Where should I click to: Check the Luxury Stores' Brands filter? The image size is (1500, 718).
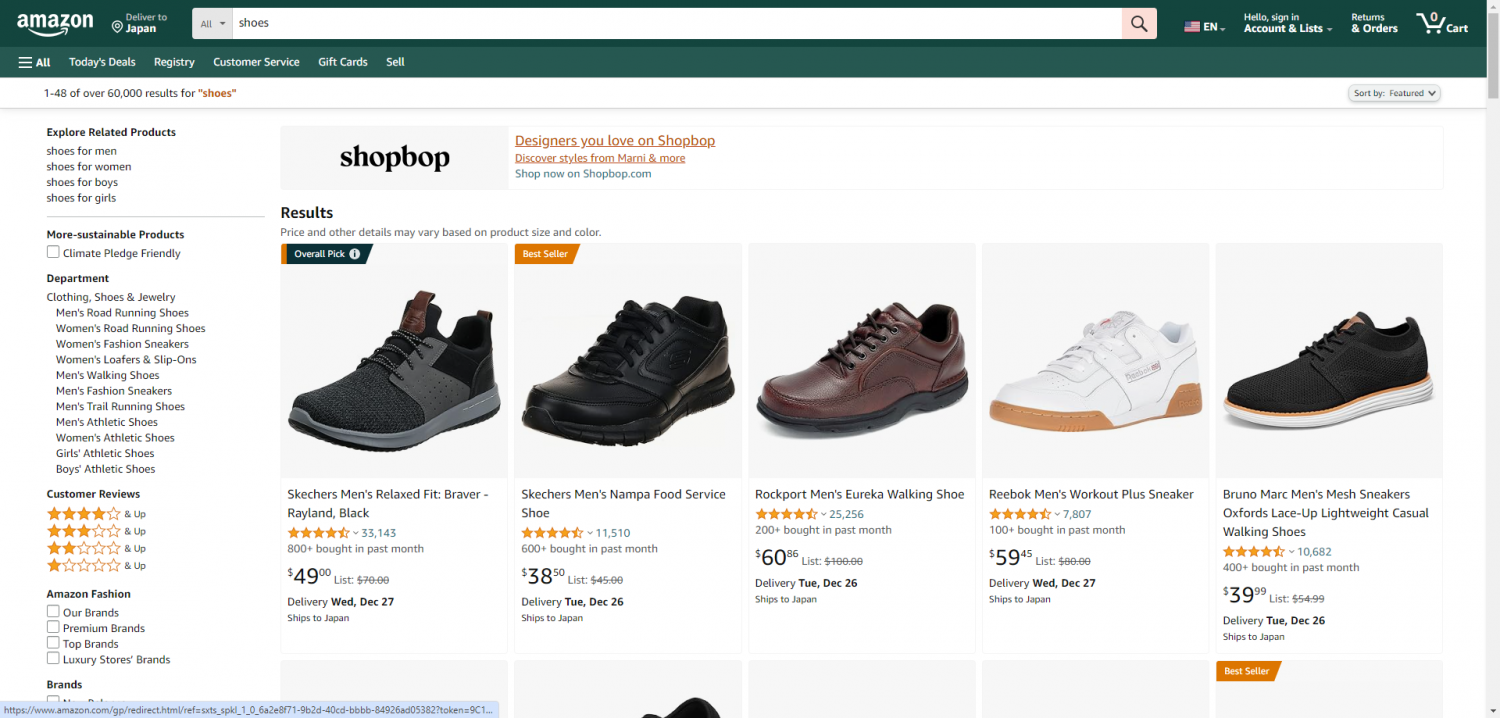pyautogui.click(x=53, y=658)
